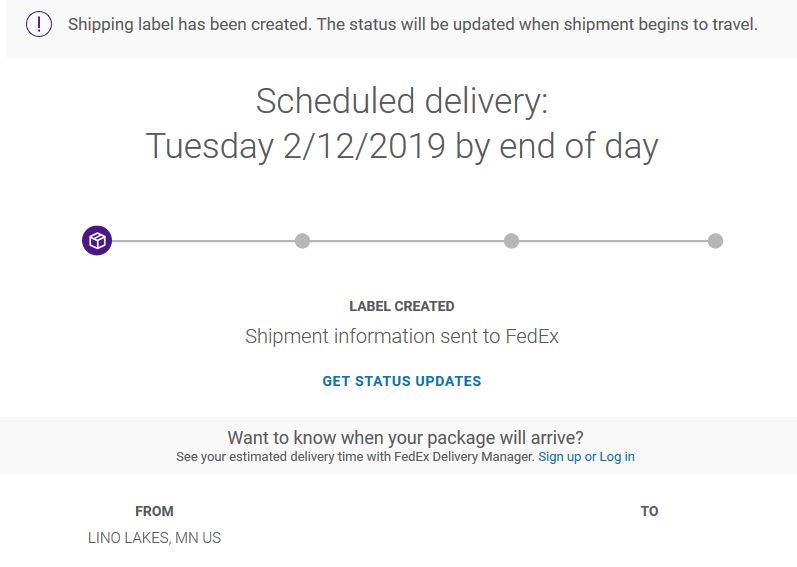Screen dimensions: 797x567
Task: Click the exclamation alert icon
Action: tap(38, 24)
